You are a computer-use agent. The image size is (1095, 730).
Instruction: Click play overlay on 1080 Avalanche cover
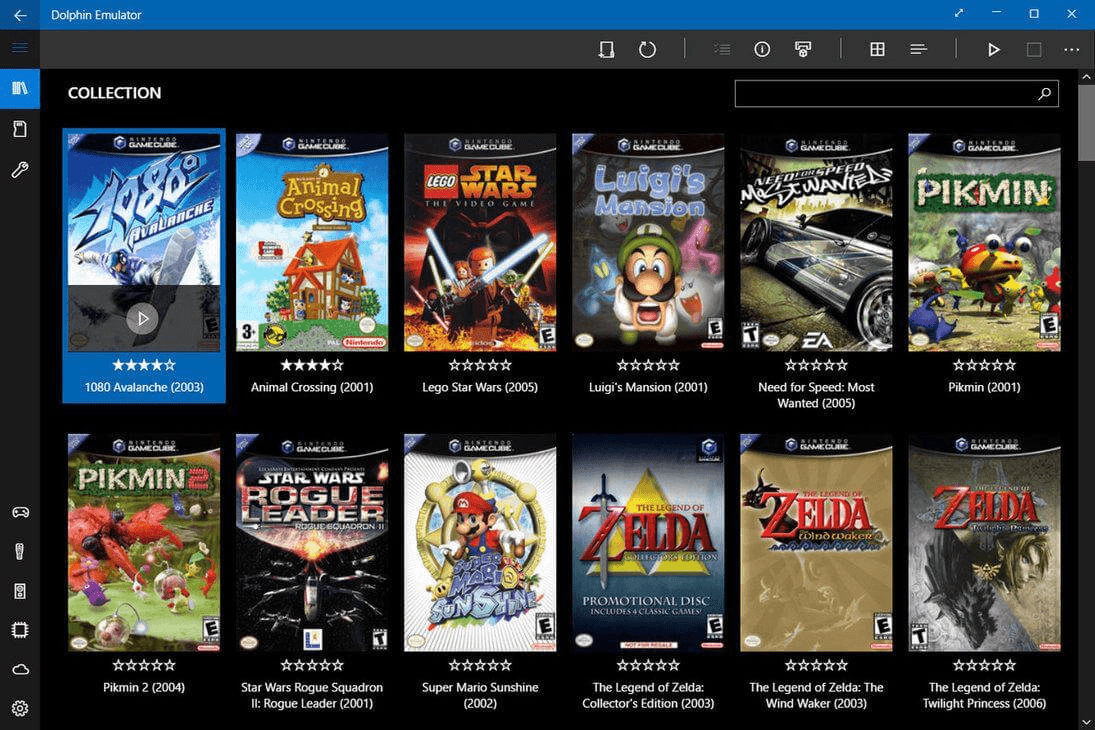[143, 318]
